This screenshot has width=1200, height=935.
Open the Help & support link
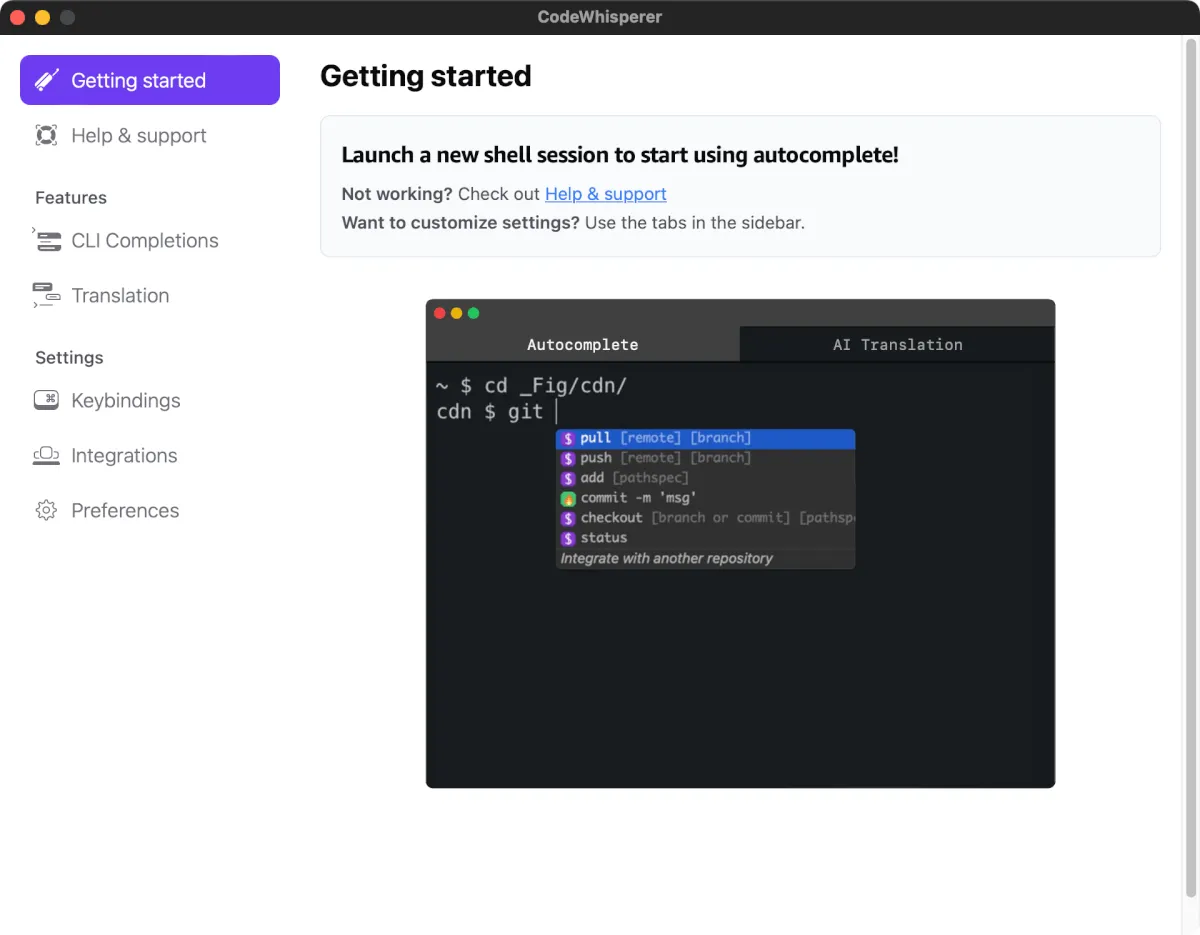(605, 194)
